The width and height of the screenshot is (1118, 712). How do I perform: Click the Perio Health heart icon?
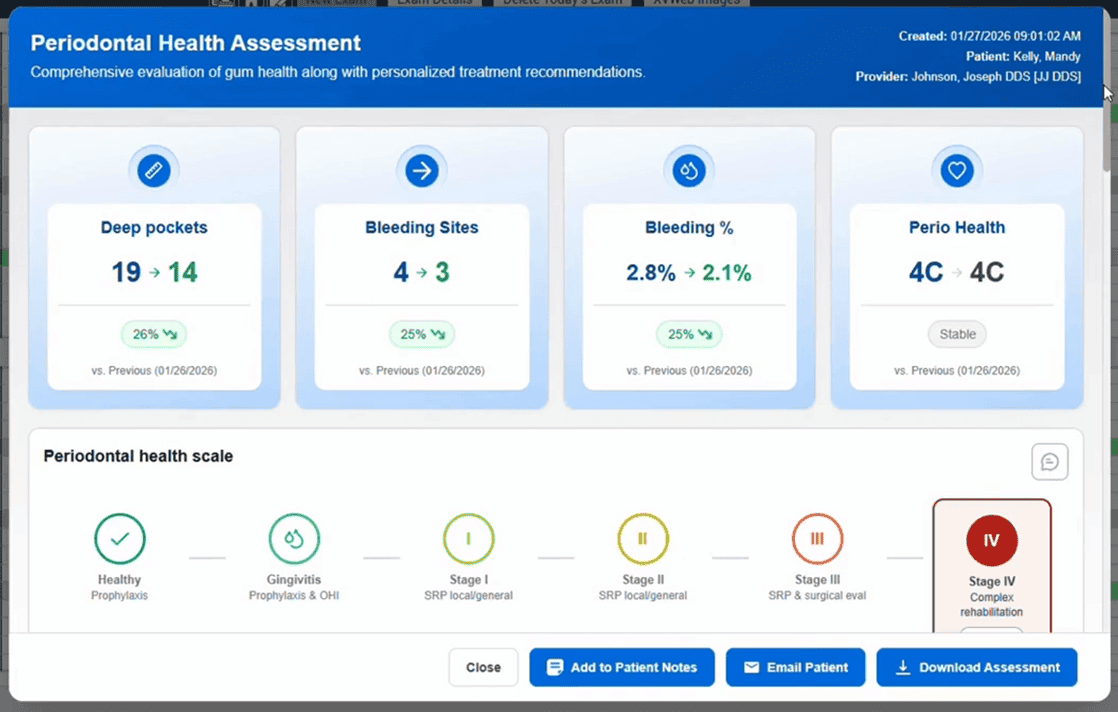click(x=957, y=171)
